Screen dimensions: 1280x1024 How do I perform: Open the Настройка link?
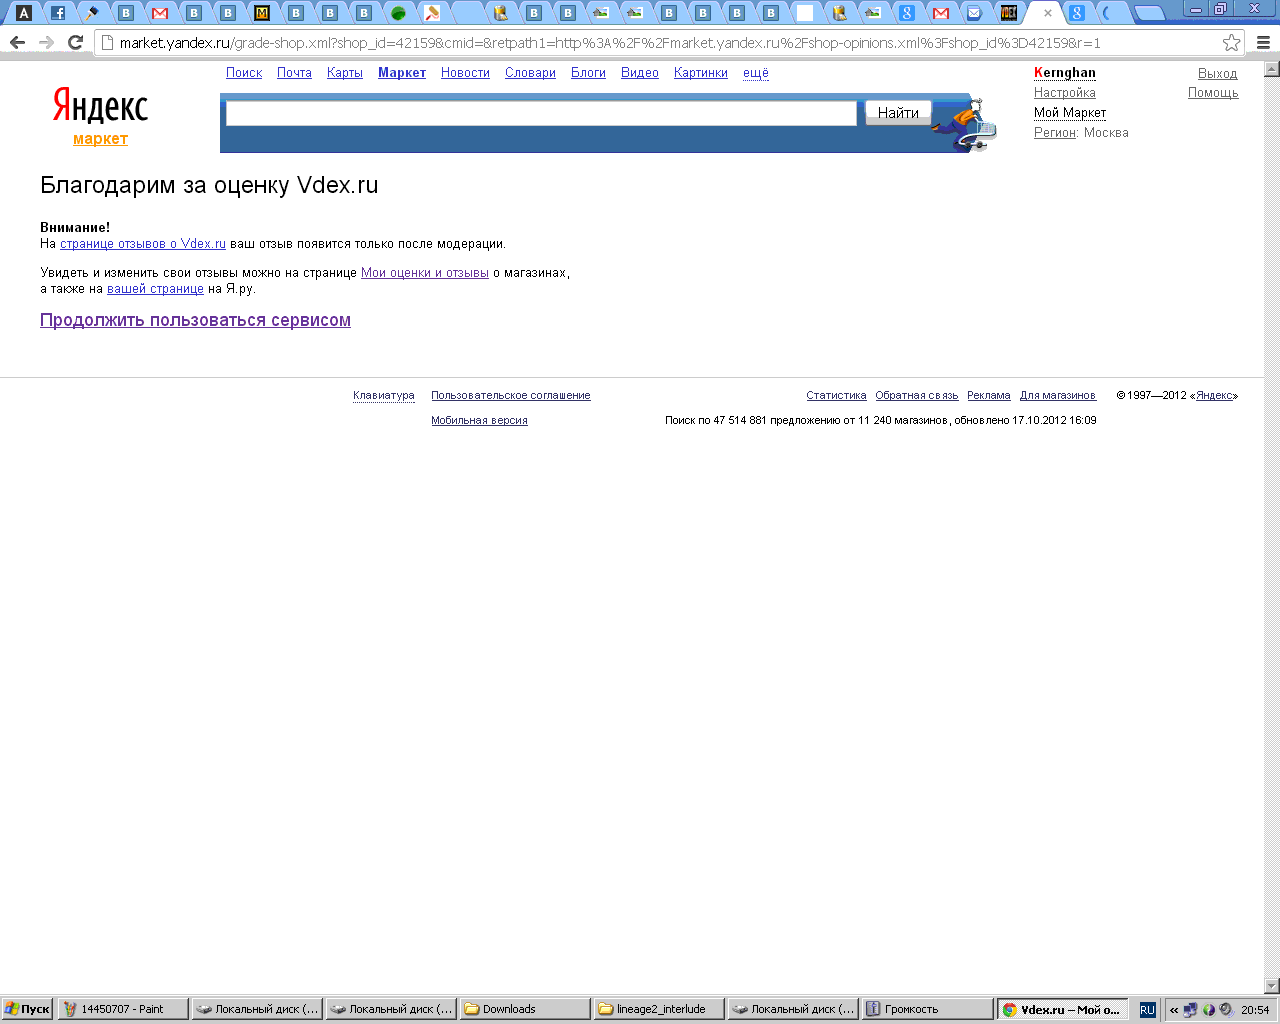tap(1065, 93)
